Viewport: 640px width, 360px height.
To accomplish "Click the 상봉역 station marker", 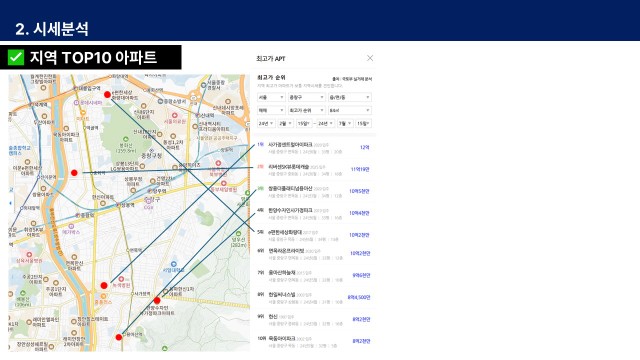I will (119, 205).
